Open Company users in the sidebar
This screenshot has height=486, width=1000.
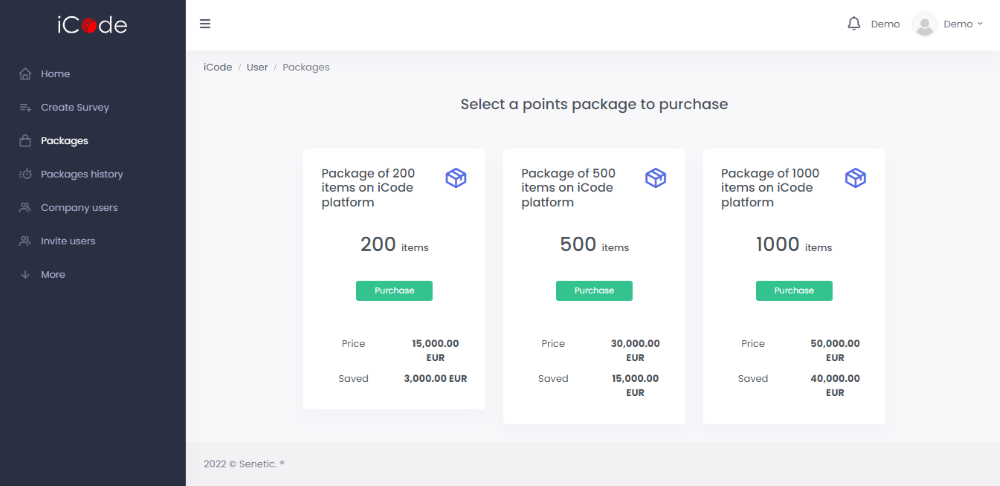78,208
